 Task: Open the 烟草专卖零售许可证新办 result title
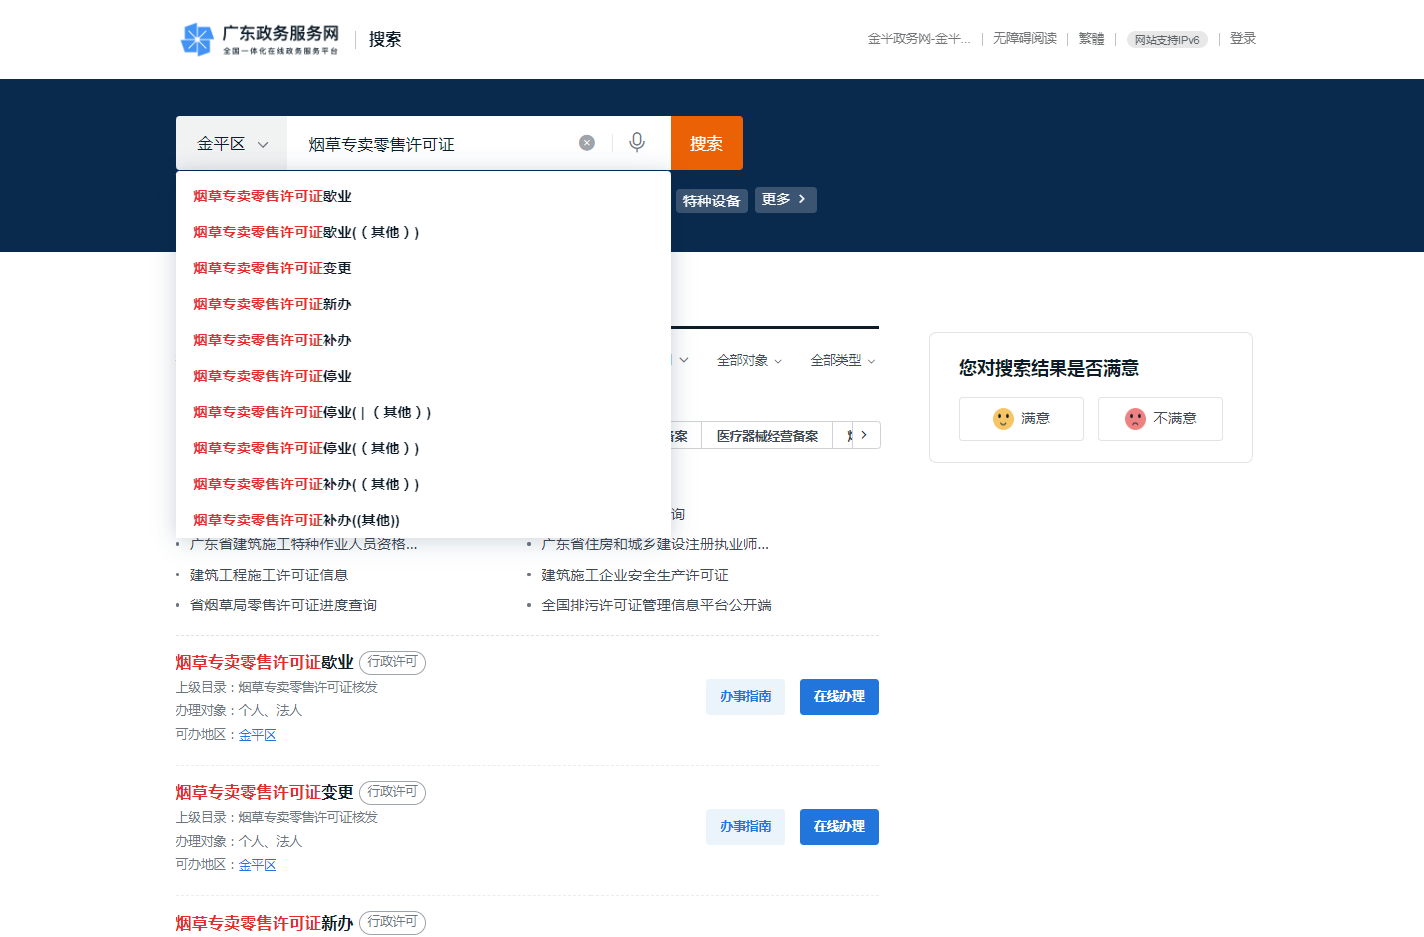pyautogui.click(x=264, y=923)
